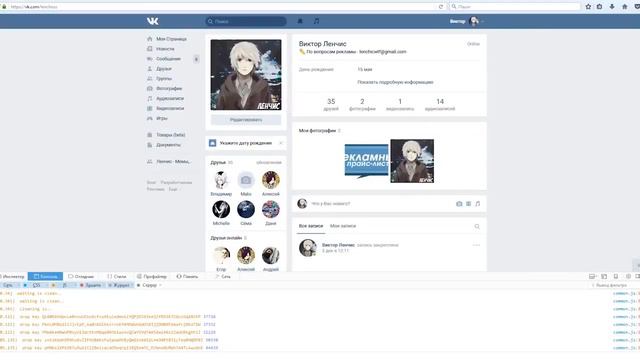Attach a video icon in the post box

point(469,204)
